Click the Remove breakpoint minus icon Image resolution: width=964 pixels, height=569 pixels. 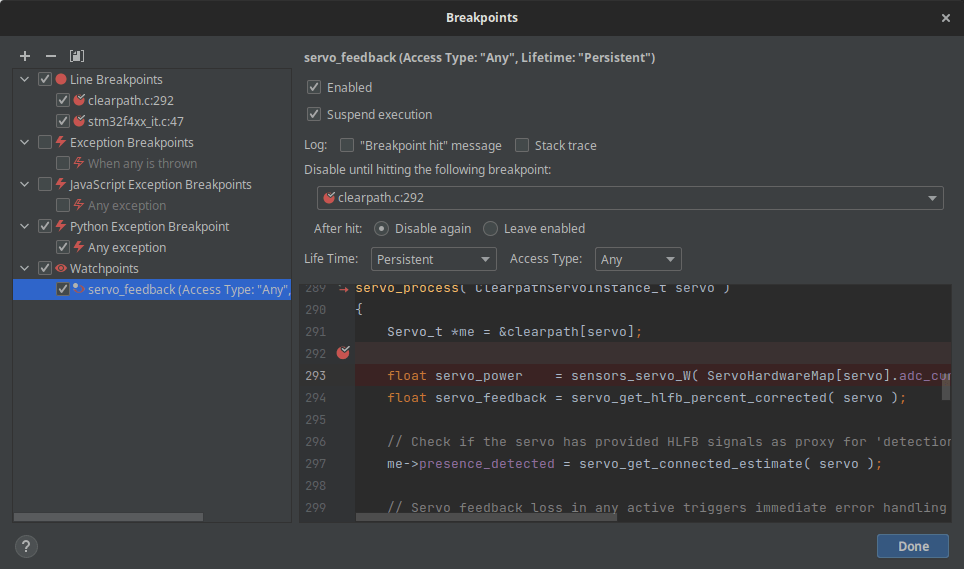(x=51, y=56)
